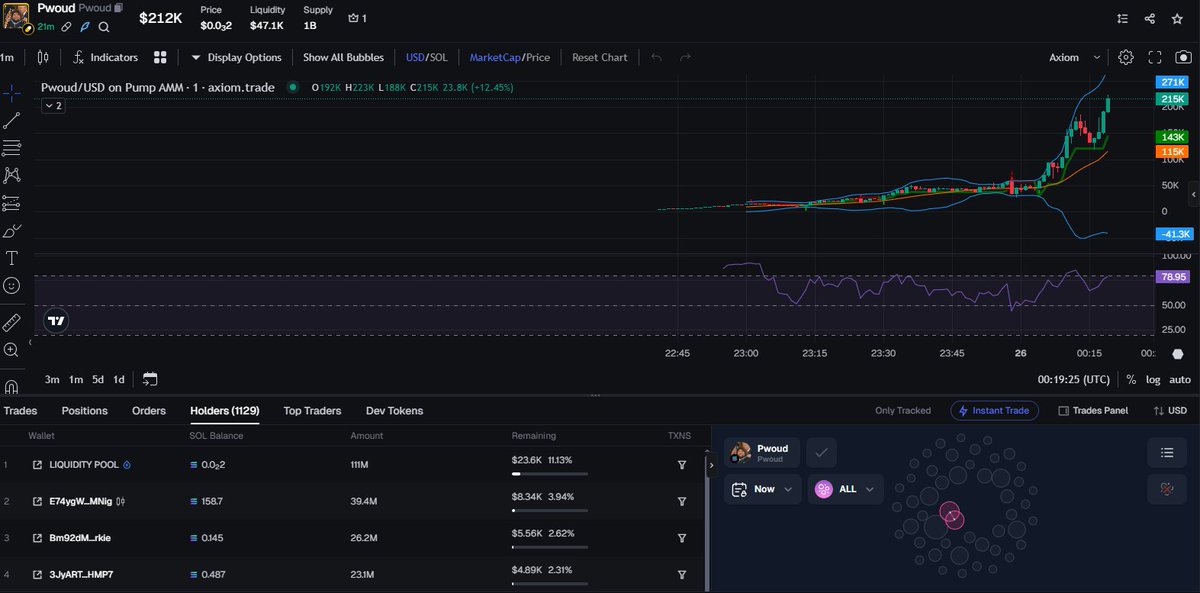This screenshot has height=593, width=1200.
Task: Toggle the checkmark button beside Pwoud bubble card
Action: [821, 453]
